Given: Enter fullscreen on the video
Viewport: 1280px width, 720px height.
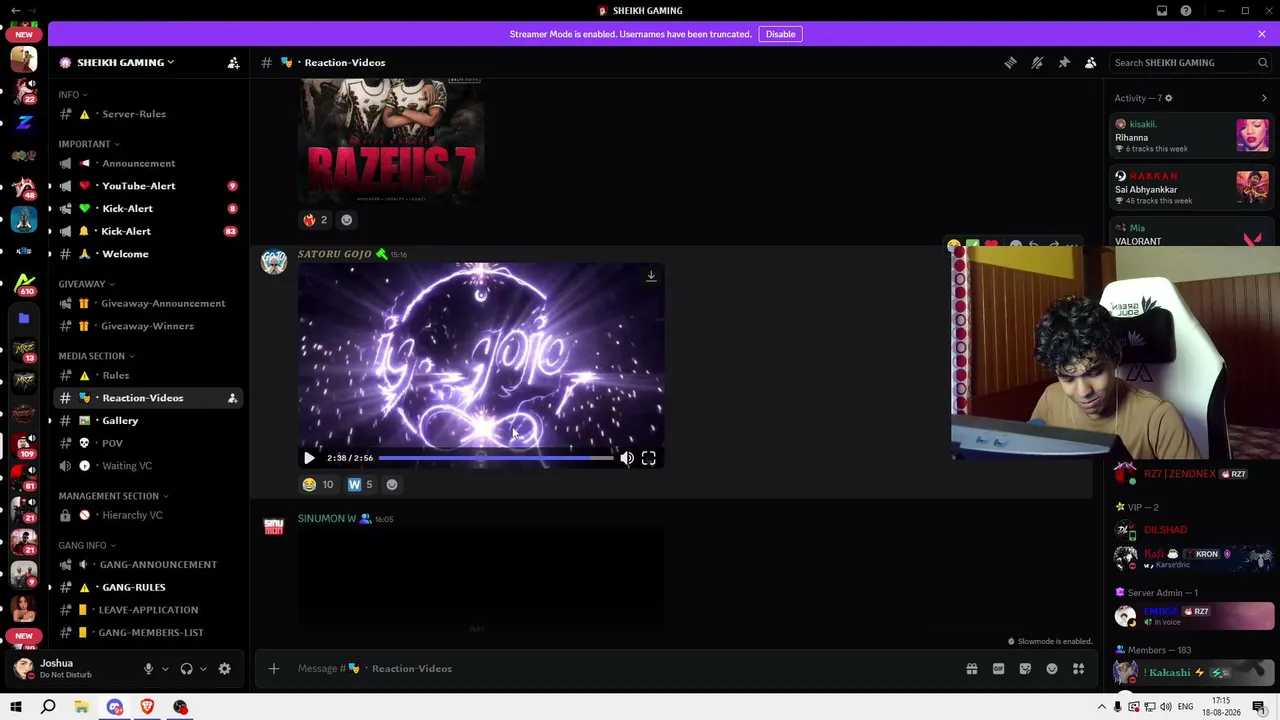Looking at the screenshot, I should click(x=649, y=458).
